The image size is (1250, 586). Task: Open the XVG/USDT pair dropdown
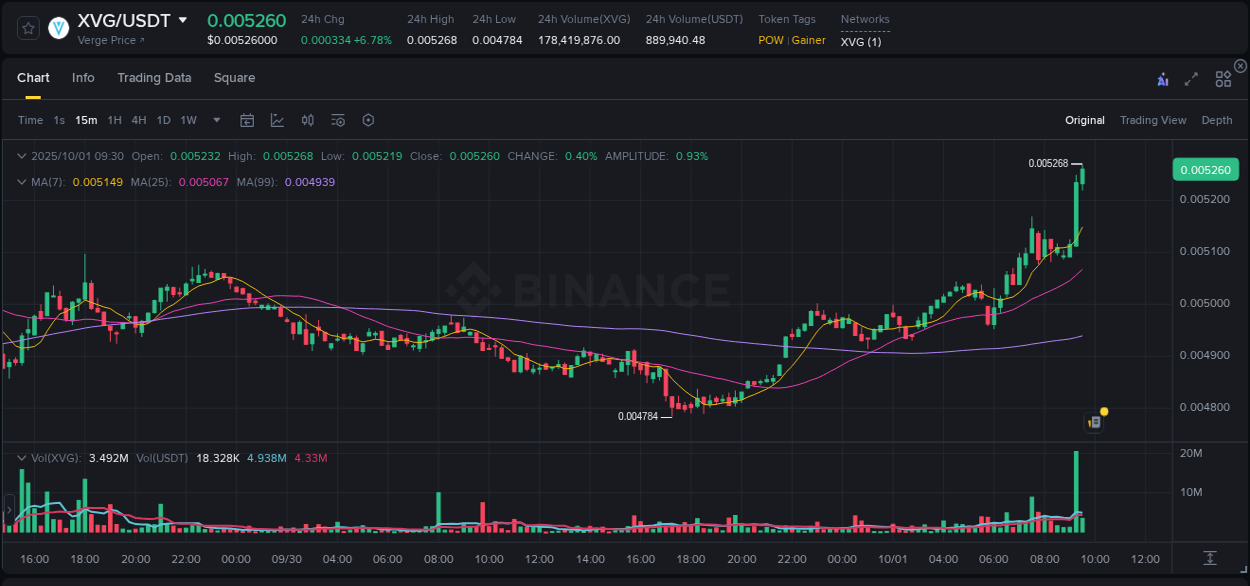183,19
